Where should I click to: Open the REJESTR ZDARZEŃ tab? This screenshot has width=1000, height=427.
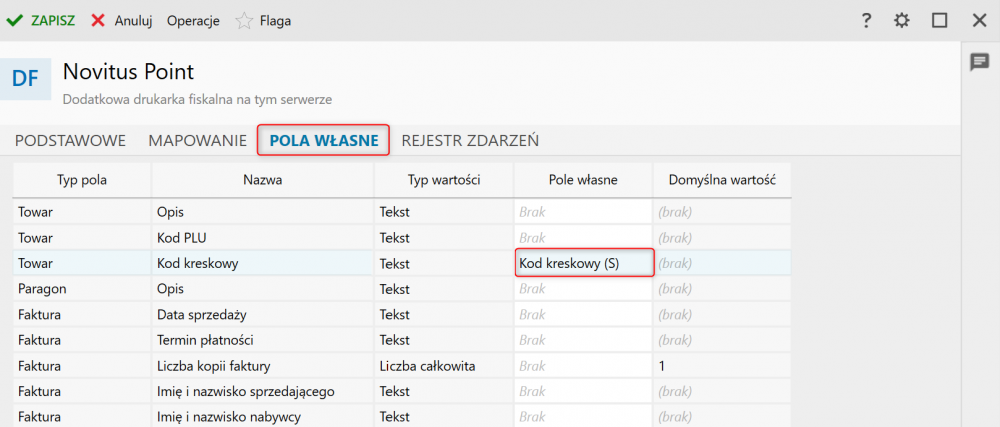point(470,140)
